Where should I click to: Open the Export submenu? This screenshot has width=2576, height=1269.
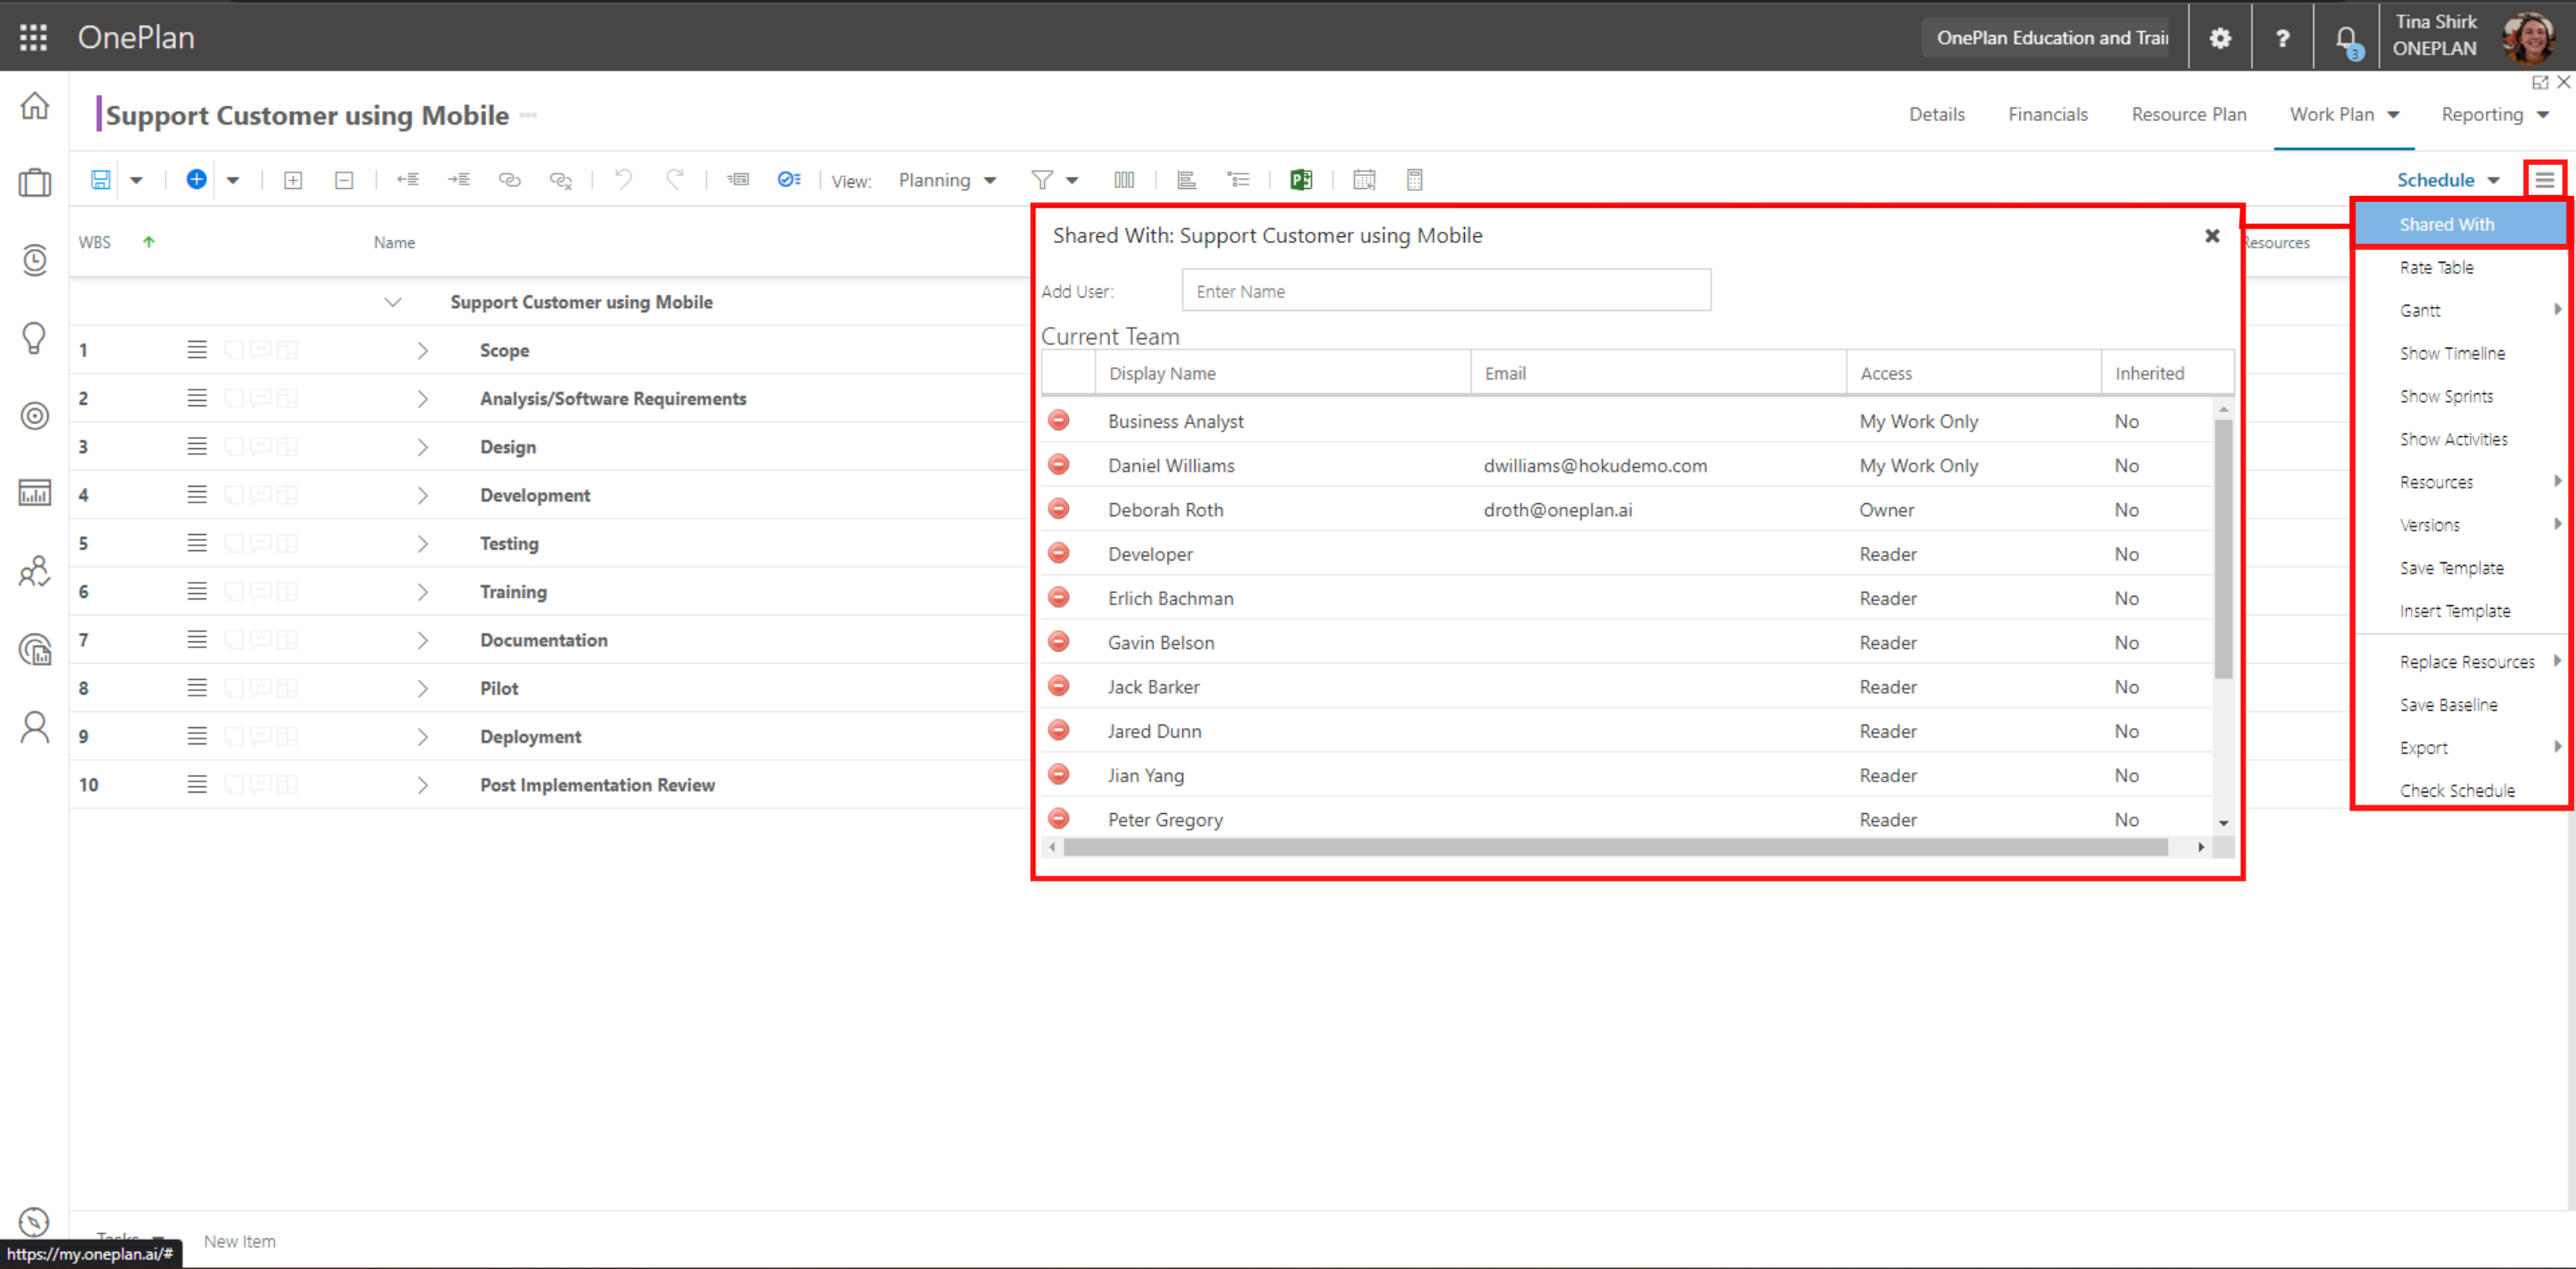click(x=2460, y=748)
